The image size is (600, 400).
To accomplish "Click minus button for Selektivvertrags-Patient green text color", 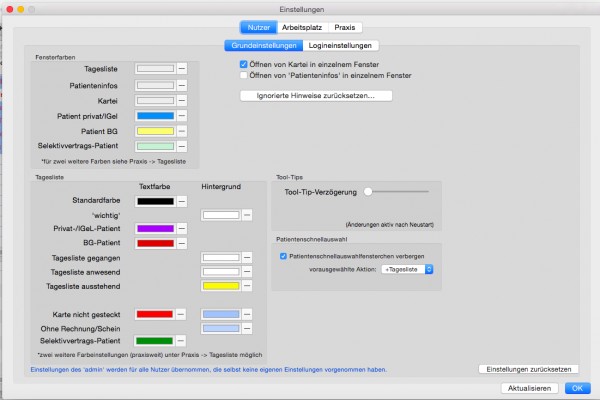I will point(181,341).
